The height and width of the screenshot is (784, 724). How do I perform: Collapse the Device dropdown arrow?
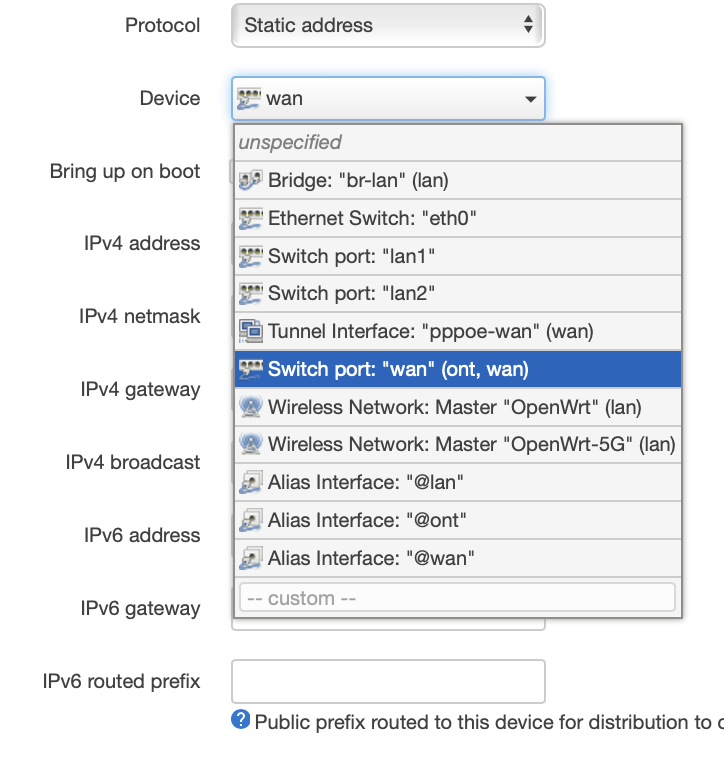tap(530, 99)
